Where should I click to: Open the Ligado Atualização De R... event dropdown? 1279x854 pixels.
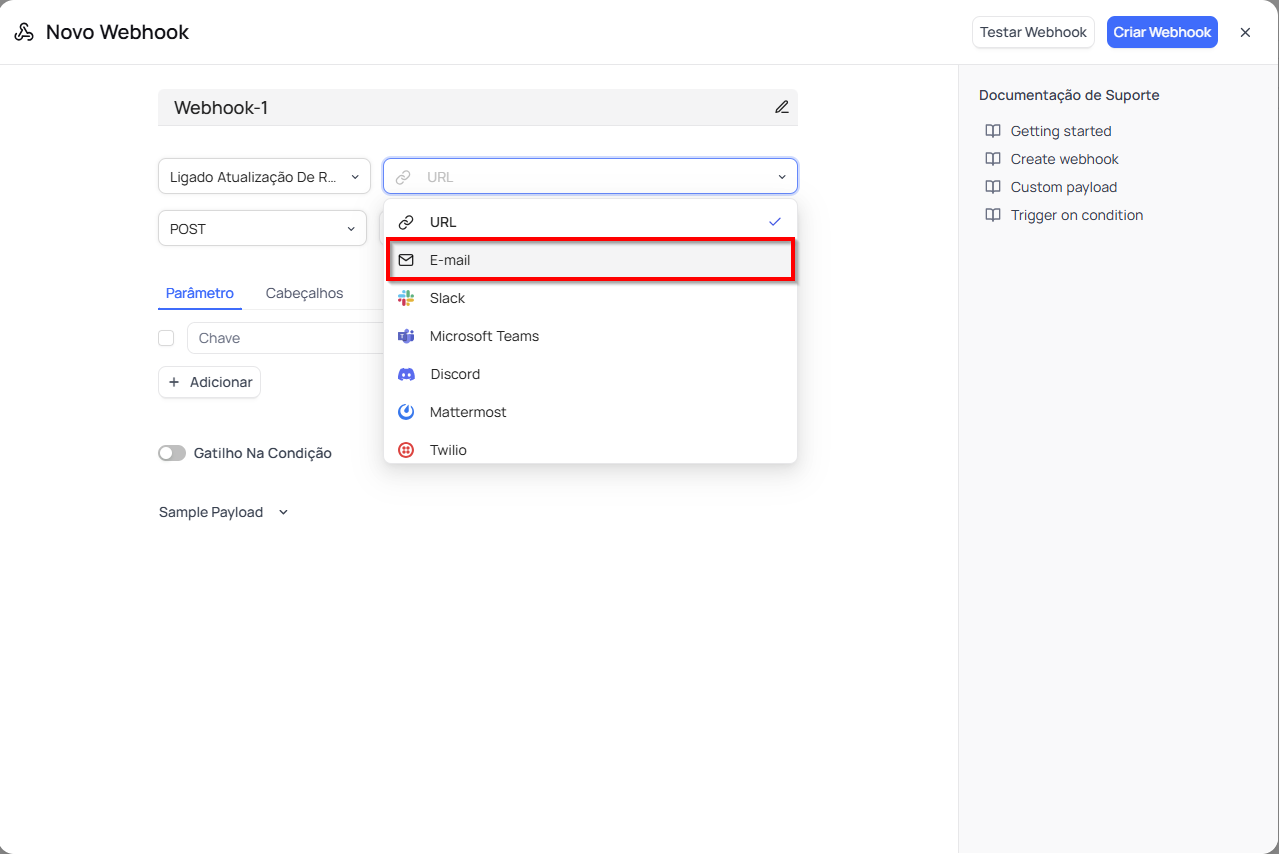264,177
